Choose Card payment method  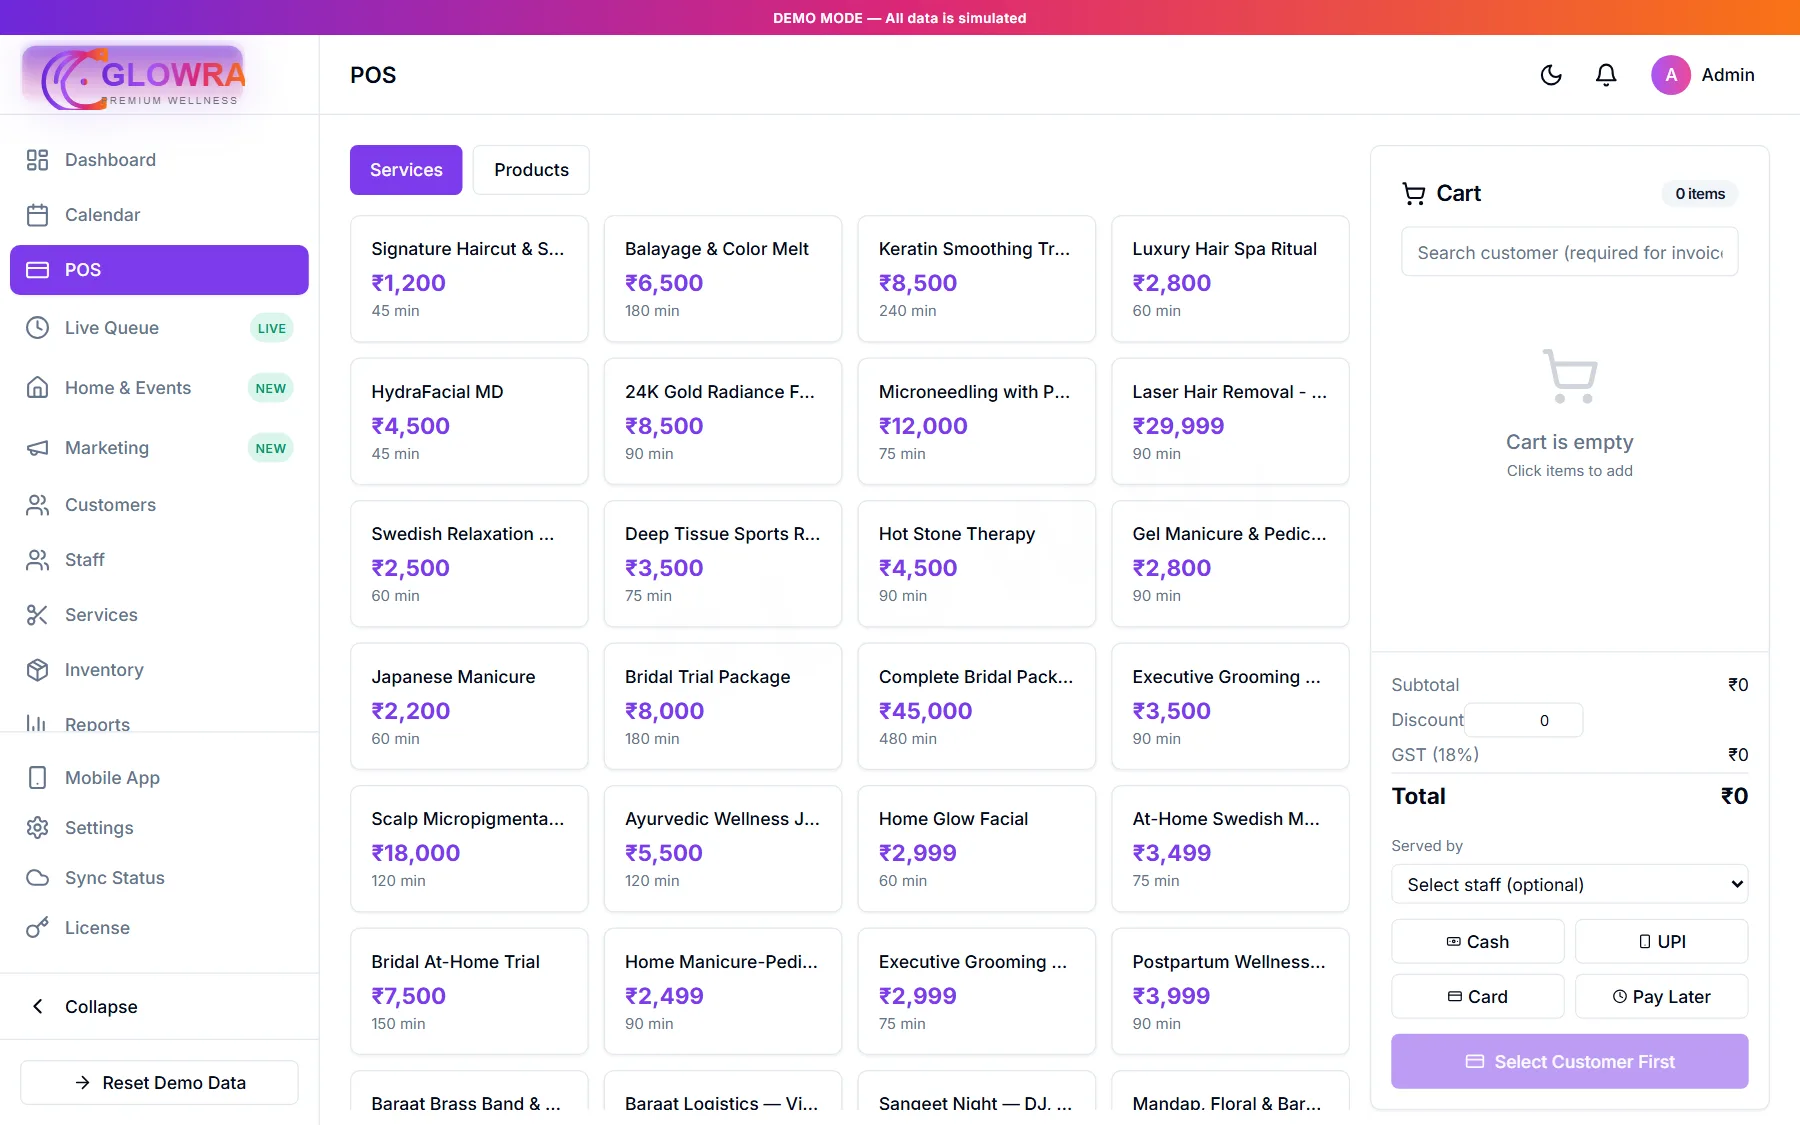(1478, 997)
